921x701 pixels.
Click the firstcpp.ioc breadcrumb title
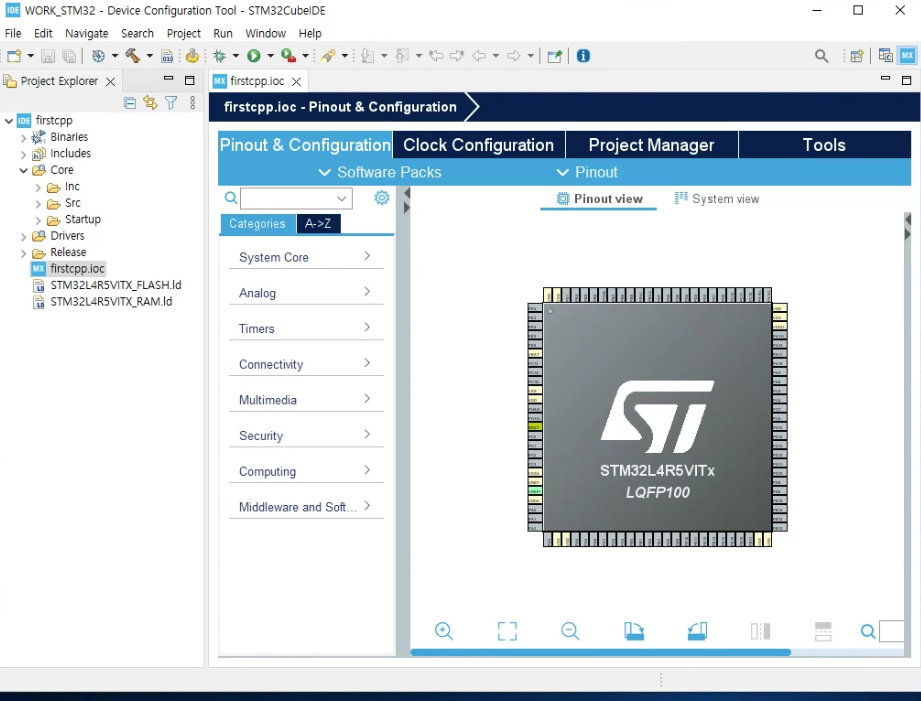coord(340,107)
